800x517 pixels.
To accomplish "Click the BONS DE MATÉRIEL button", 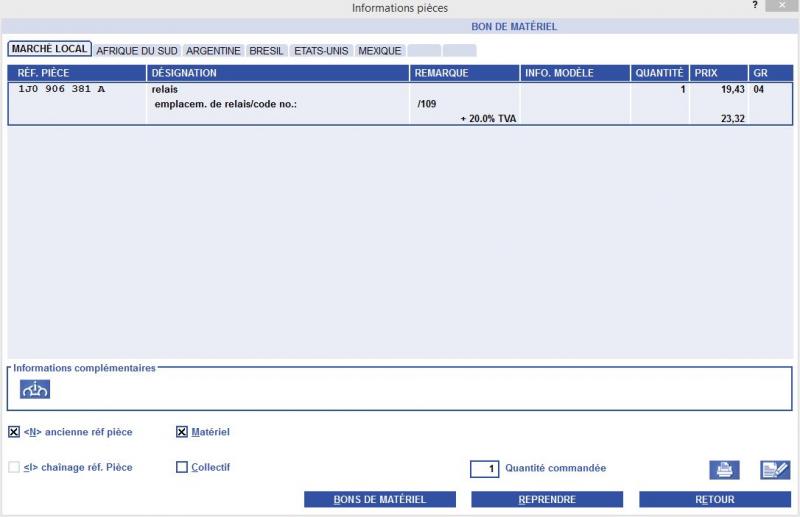I will point(380,499).
